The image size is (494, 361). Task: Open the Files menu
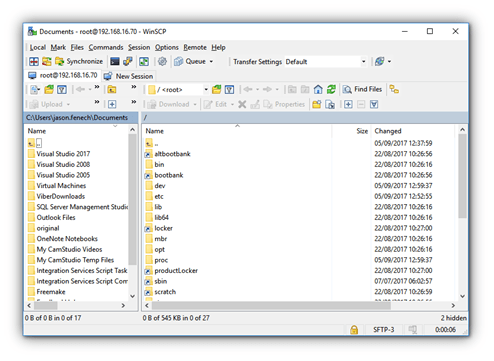[x=77, y=47]
